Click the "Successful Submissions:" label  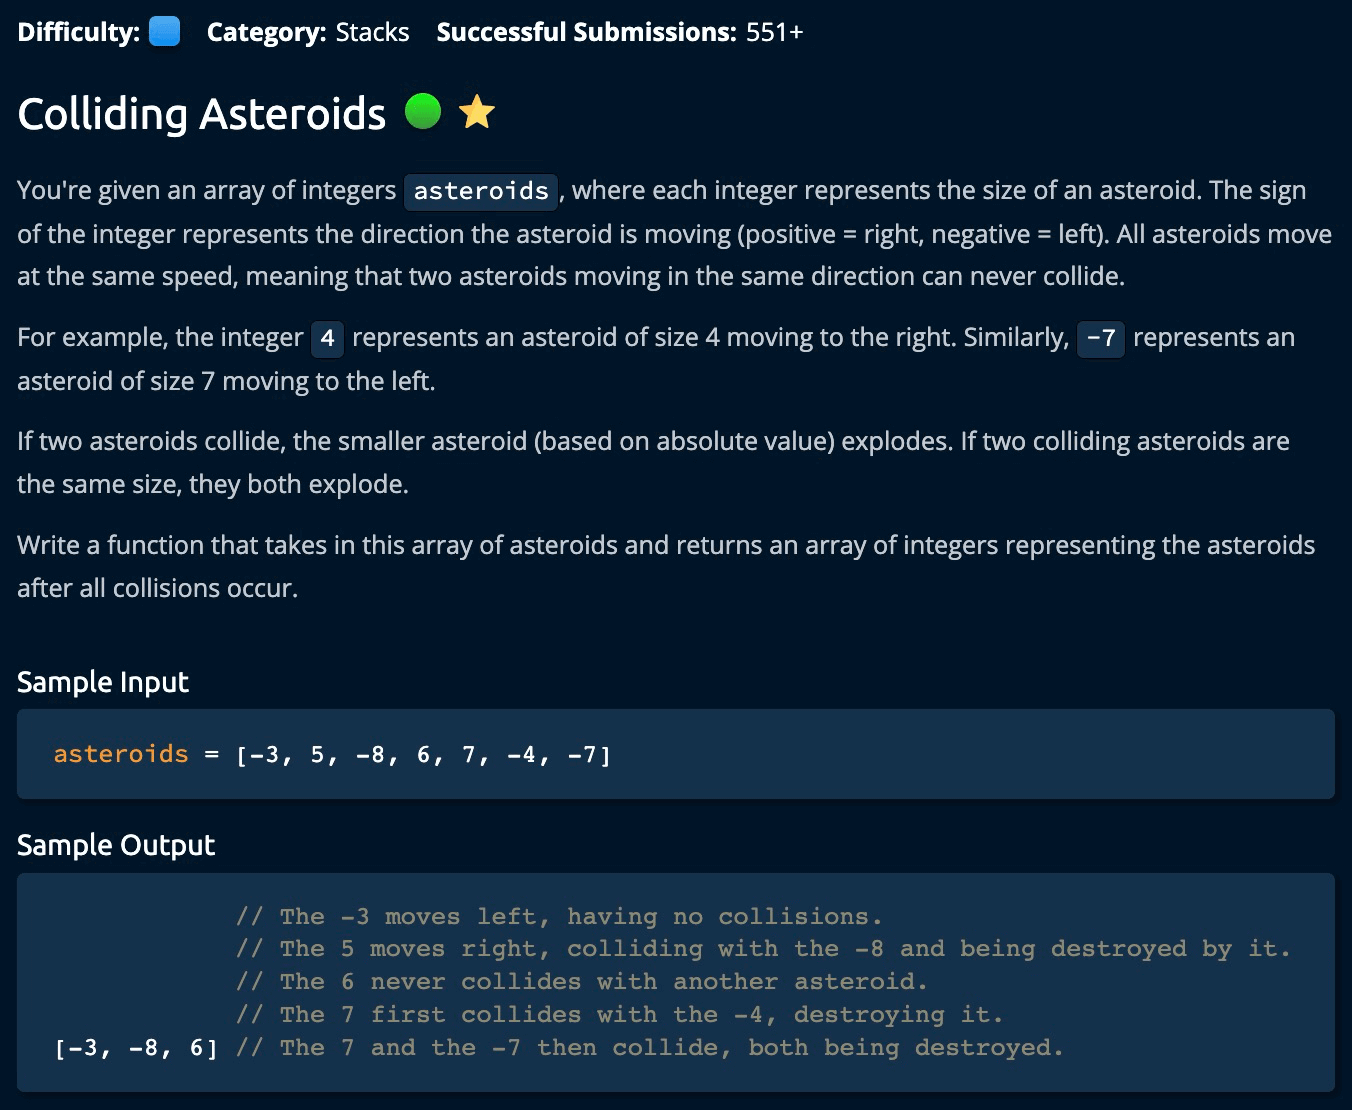pos(586,32)
